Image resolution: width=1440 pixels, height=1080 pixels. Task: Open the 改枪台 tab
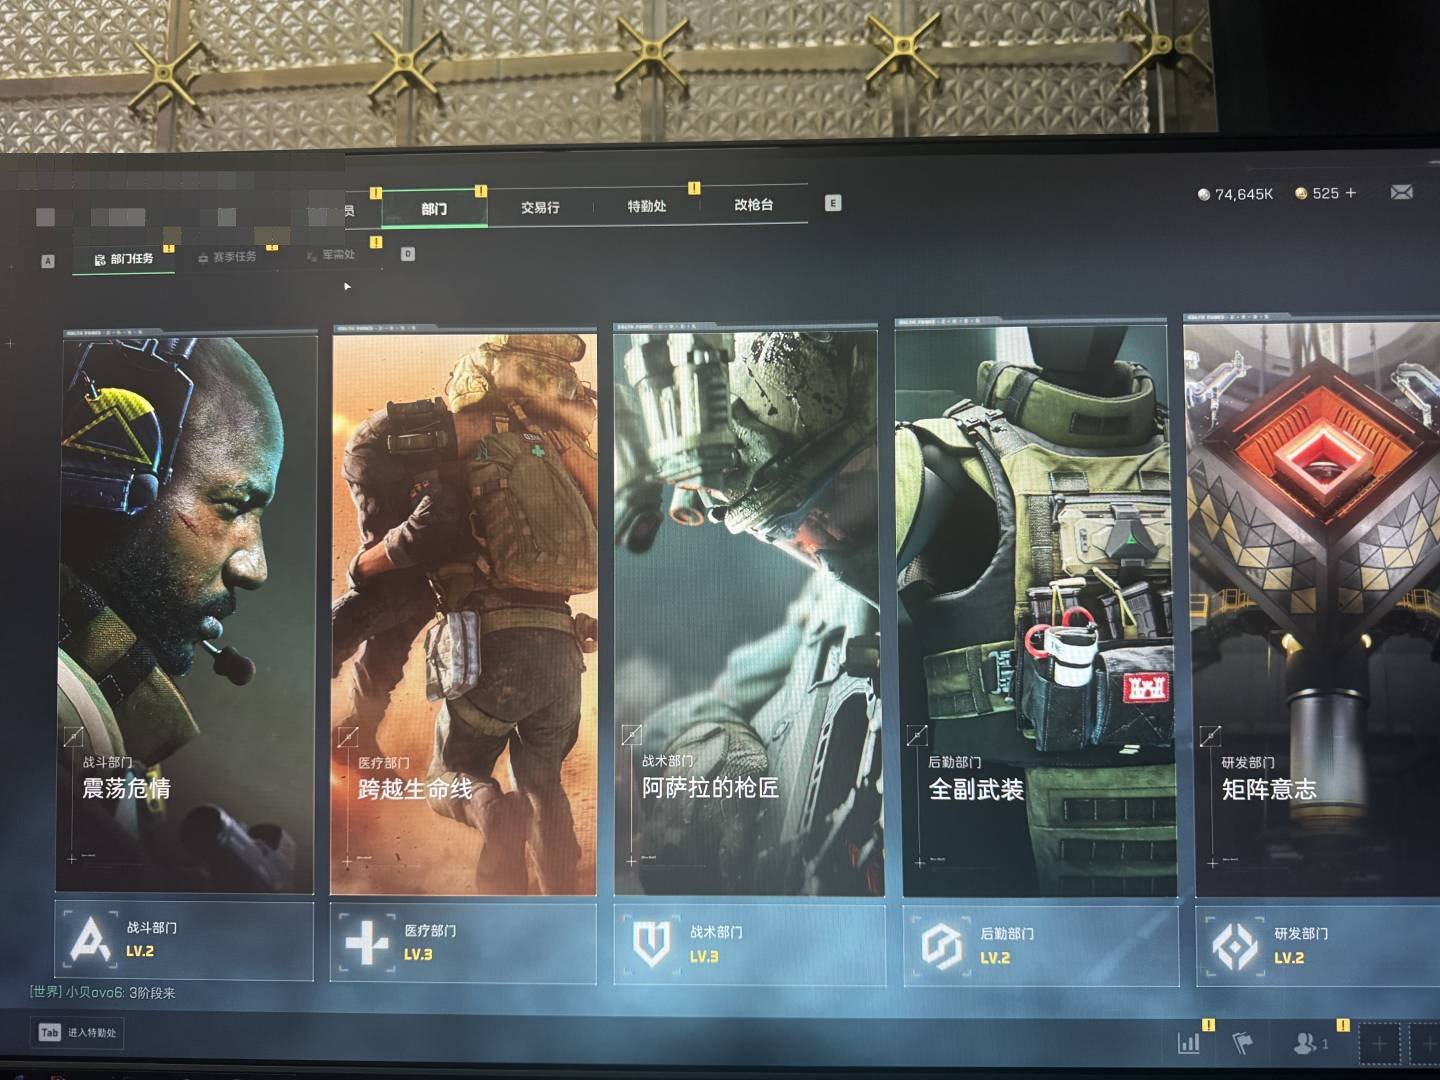pos(753,205)
